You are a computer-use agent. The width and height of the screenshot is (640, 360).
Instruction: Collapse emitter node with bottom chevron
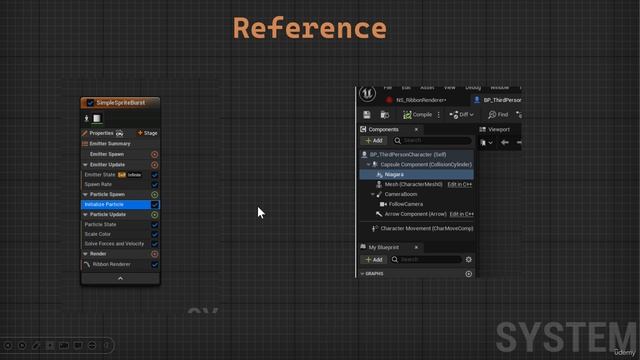120,278
